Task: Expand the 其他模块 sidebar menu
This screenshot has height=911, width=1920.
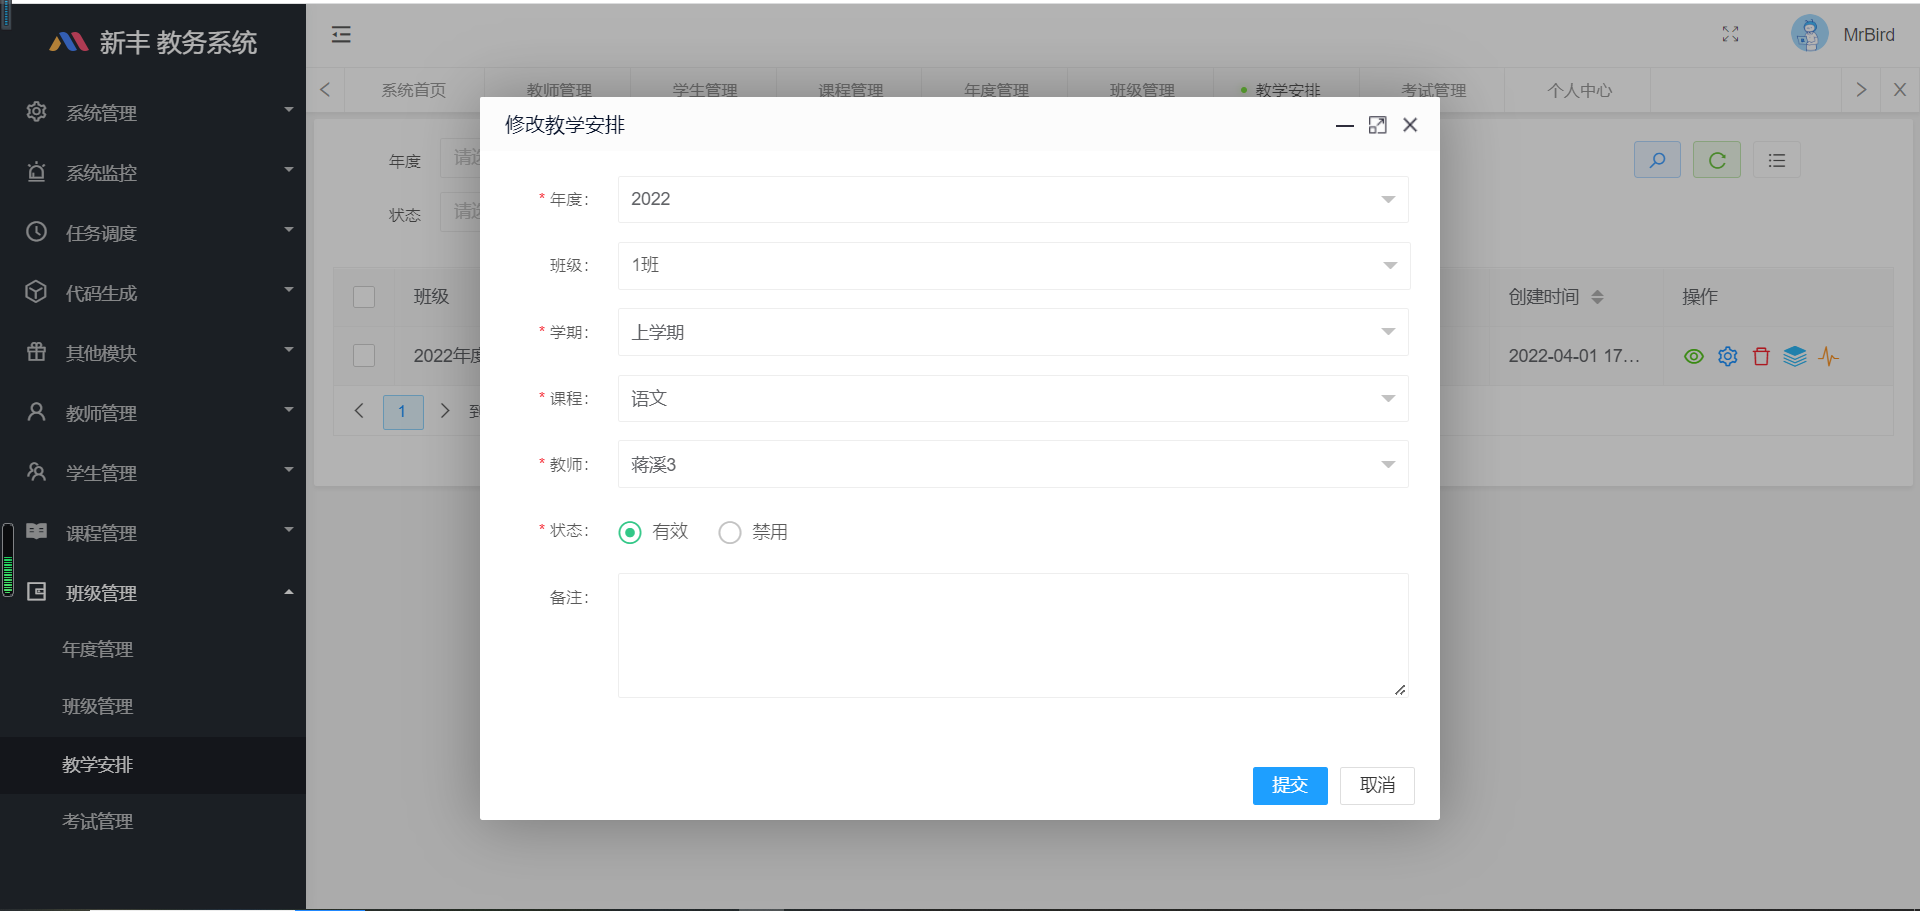Action: coord(153,352)
